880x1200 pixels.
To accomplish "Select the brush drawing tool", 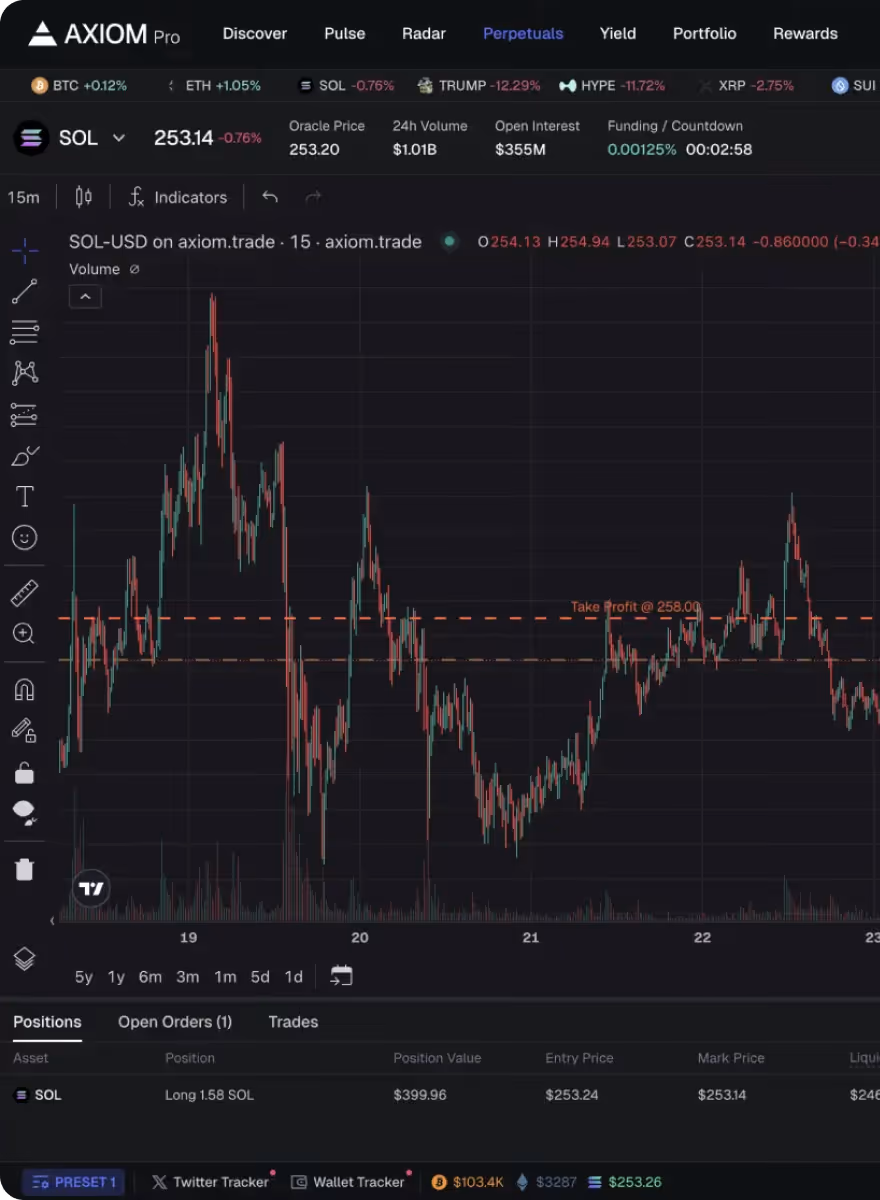I will (25, 456).
